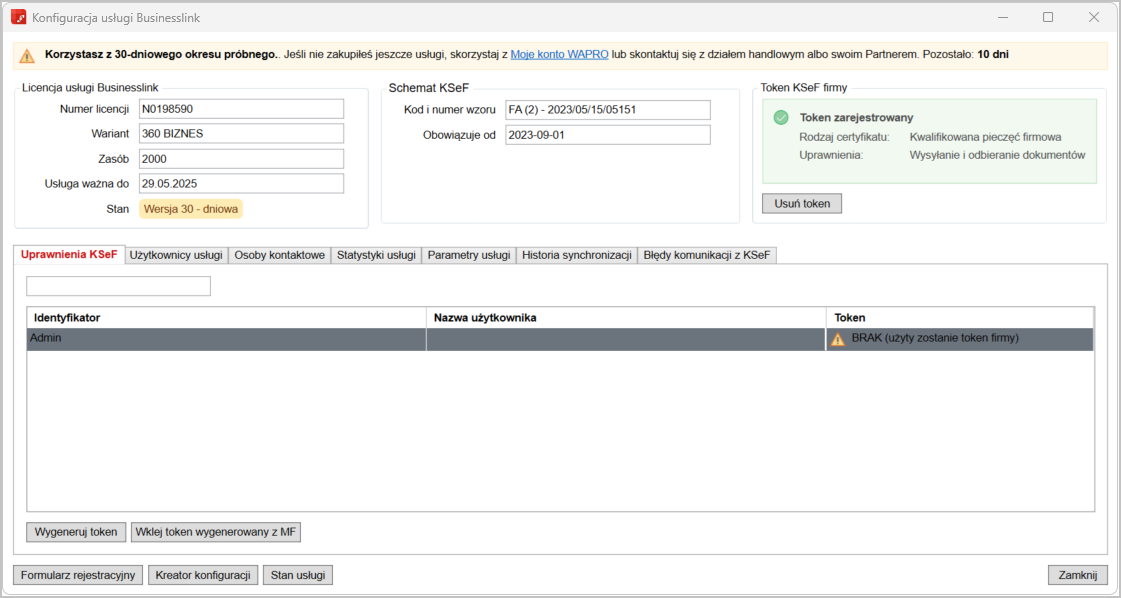Click the Zamknij button
This screenshot has width=1121, height=598.
(x=1078, y=575)
